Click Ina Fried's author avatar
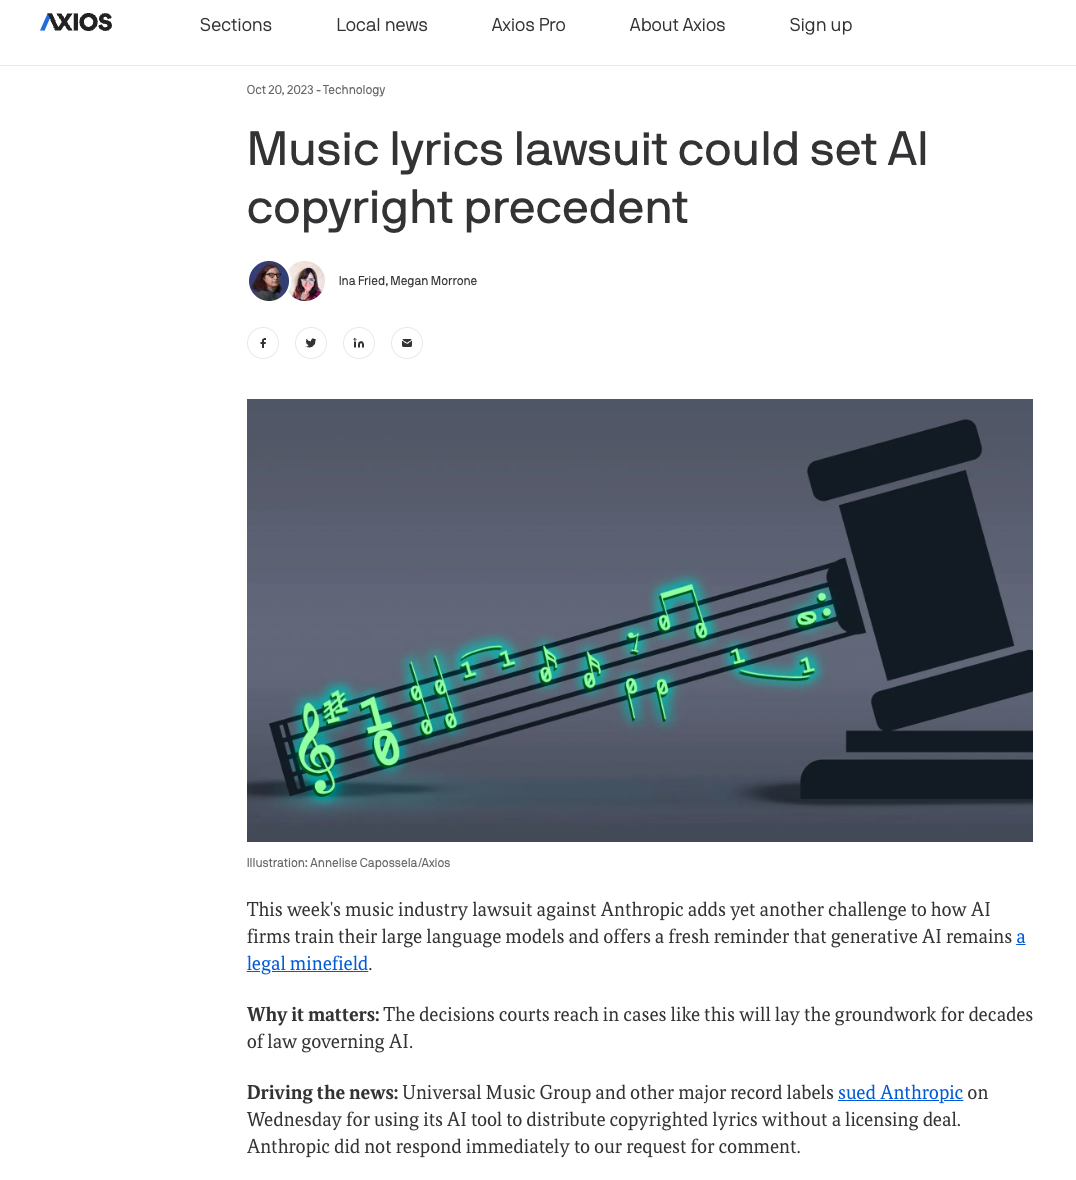 (x=269, y=281)
